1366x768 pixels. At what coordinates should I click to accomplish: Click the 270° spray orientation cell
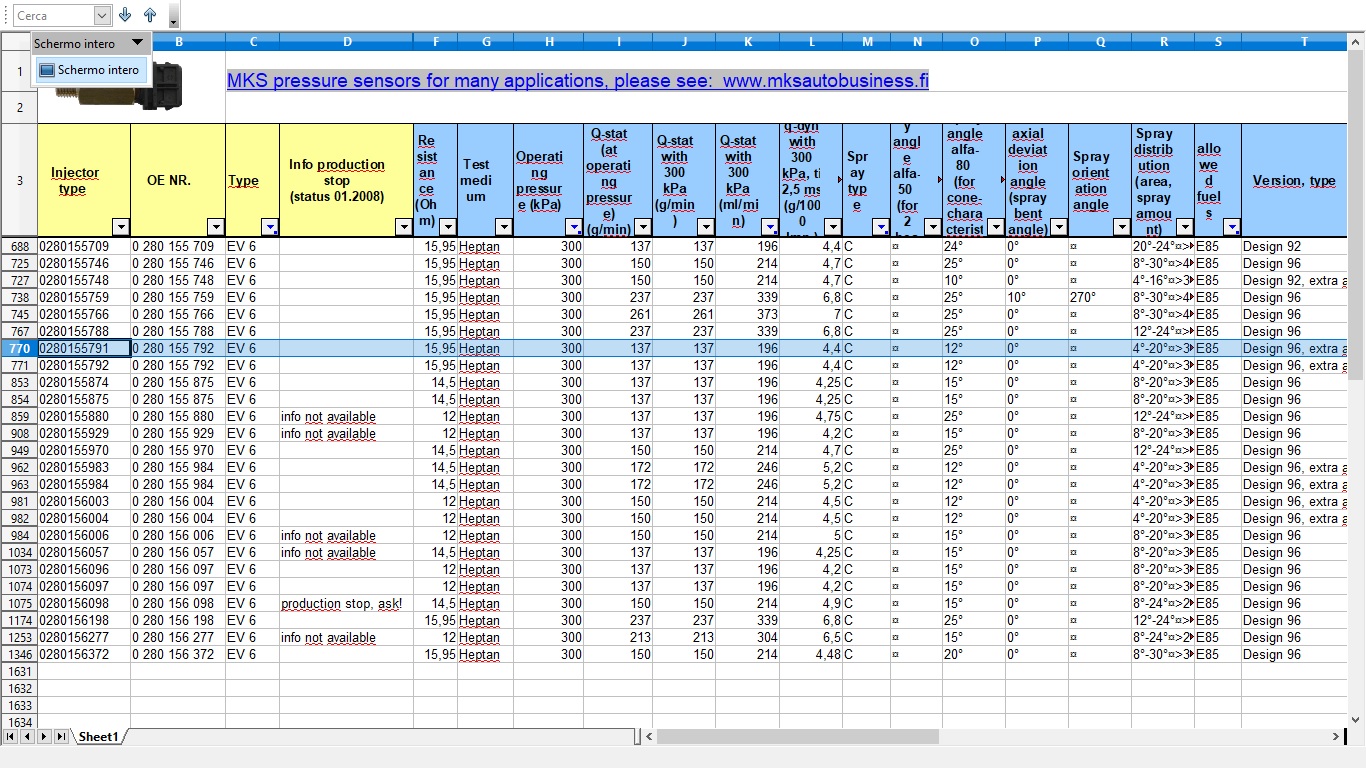click(1100, 297)
